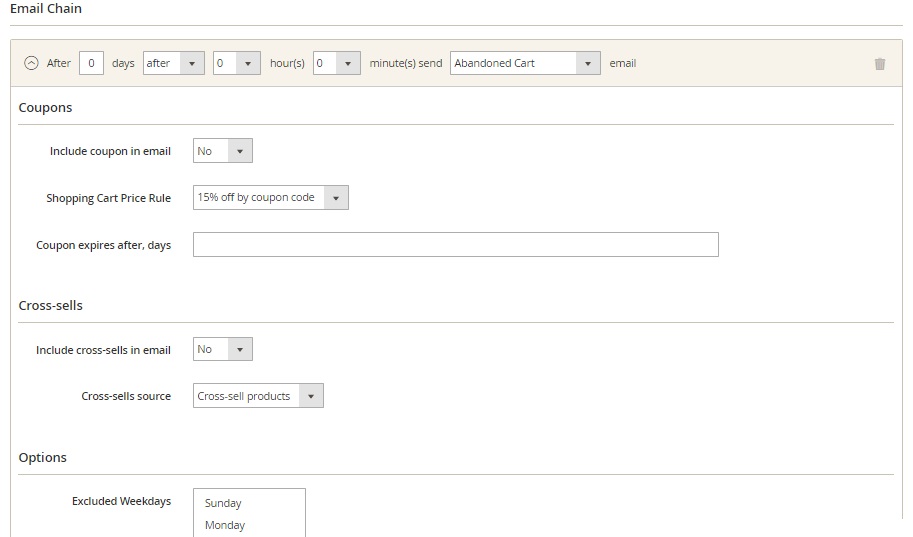Select Monday in Excluded Weekdays
Viewport: 913px width, 537px height.
click(x=225, y=525)
